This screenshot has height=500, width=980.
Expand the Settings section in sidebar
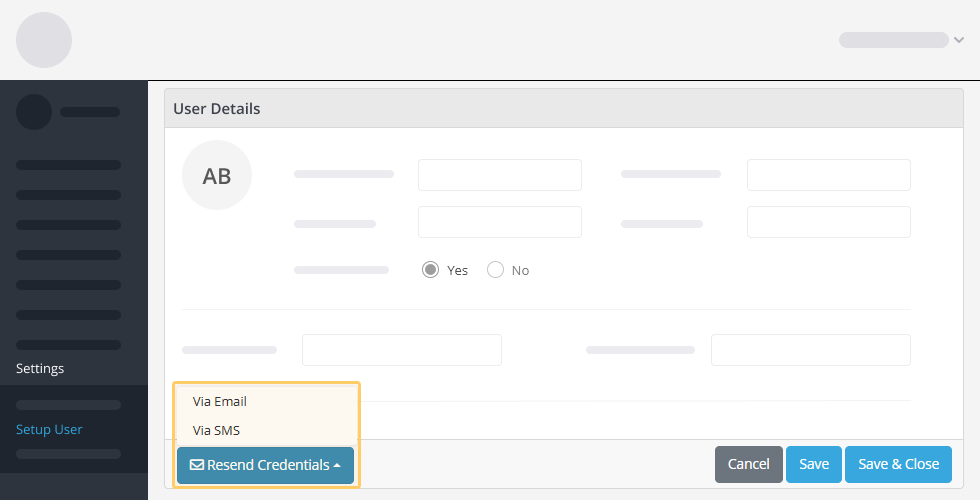point(40,369)
